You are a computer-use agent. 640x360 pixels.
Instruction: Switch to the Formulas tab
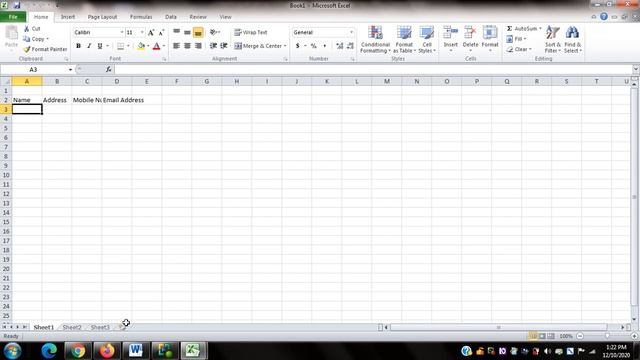pos(141,17)
